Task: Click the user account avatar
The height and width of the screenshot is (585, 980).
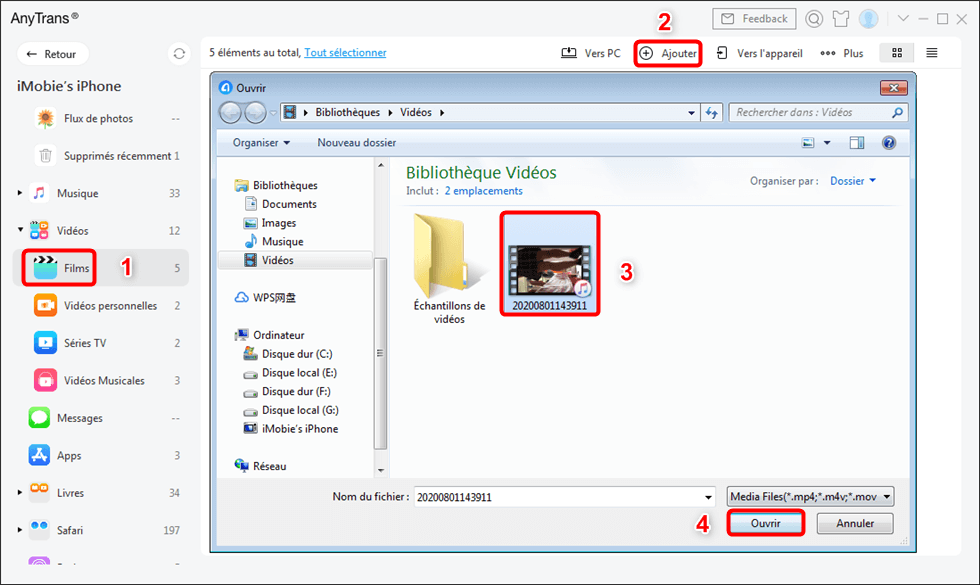Action: (868, 19)
